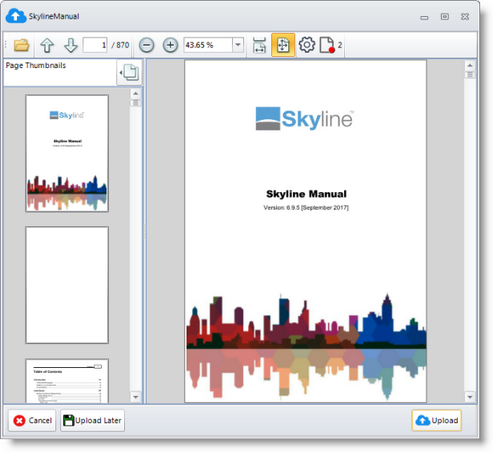Click thumbnail panel scroll down arrow
This screenshot has height=452, width=493.
click(136, 397)
